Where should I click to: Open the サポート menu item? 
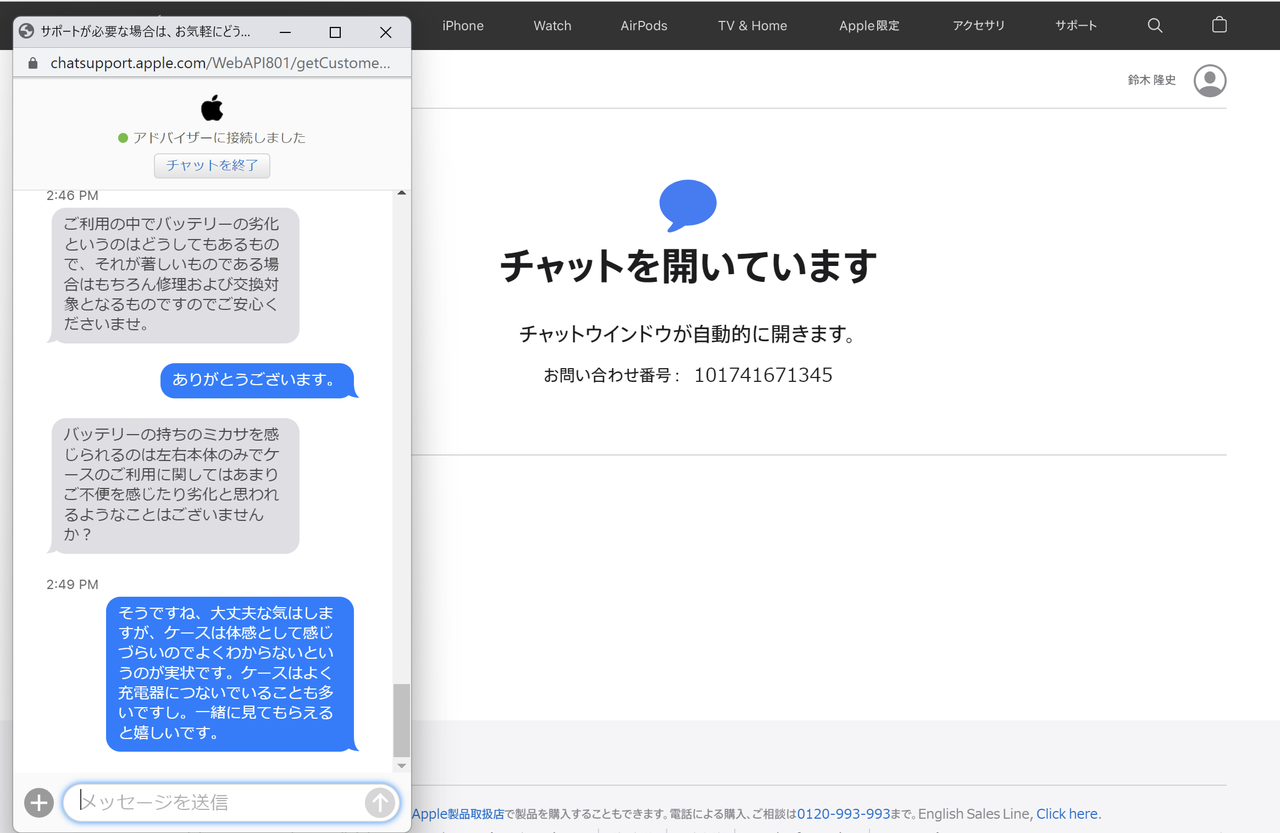pos(1076,25)
